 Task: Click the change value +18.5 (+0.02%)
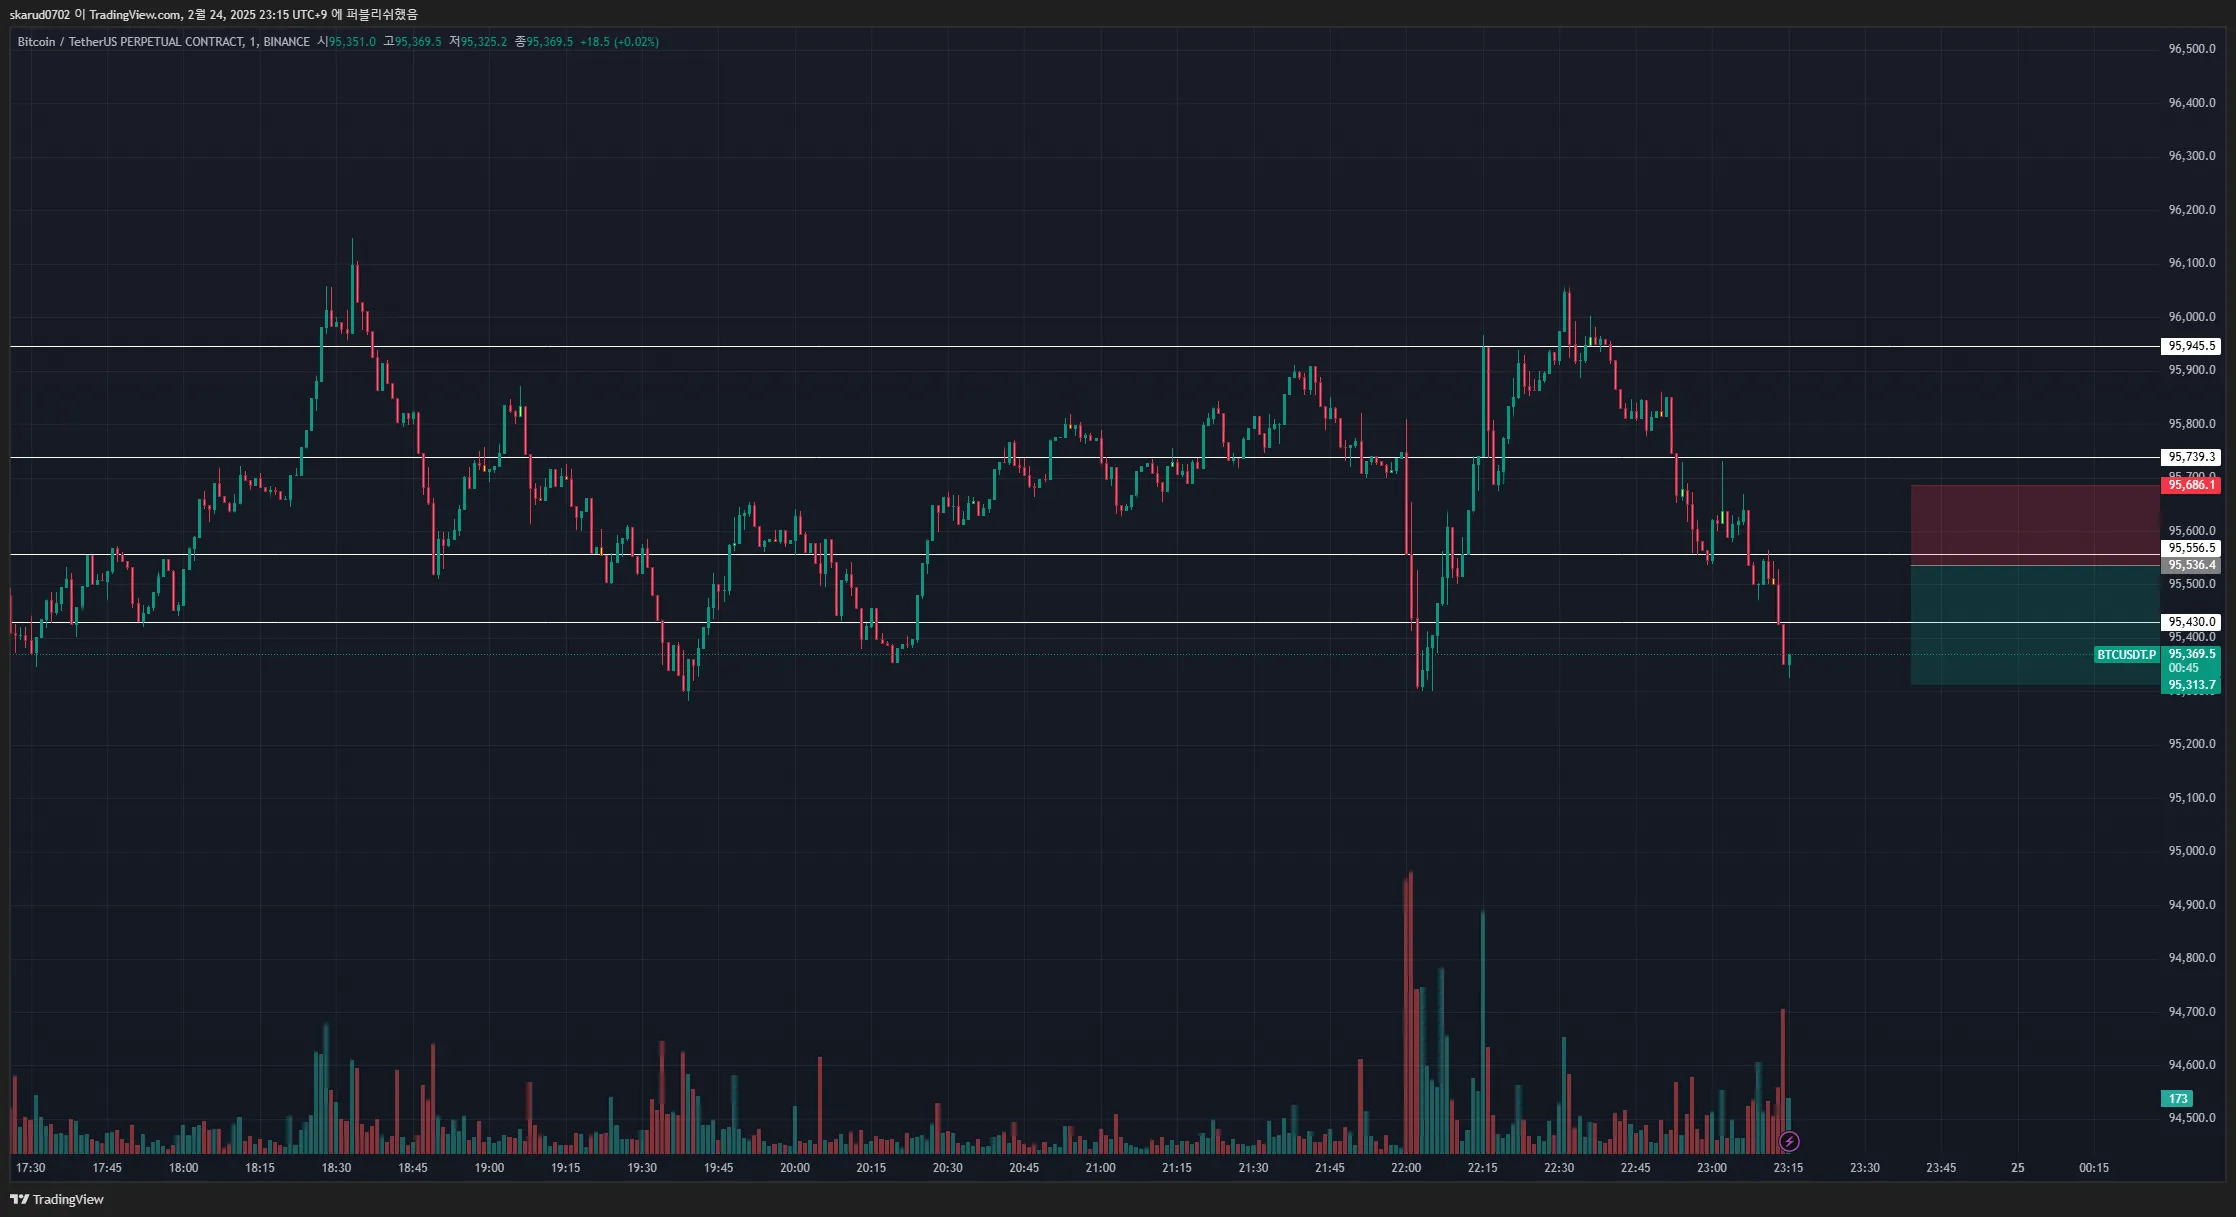(619, 42)
